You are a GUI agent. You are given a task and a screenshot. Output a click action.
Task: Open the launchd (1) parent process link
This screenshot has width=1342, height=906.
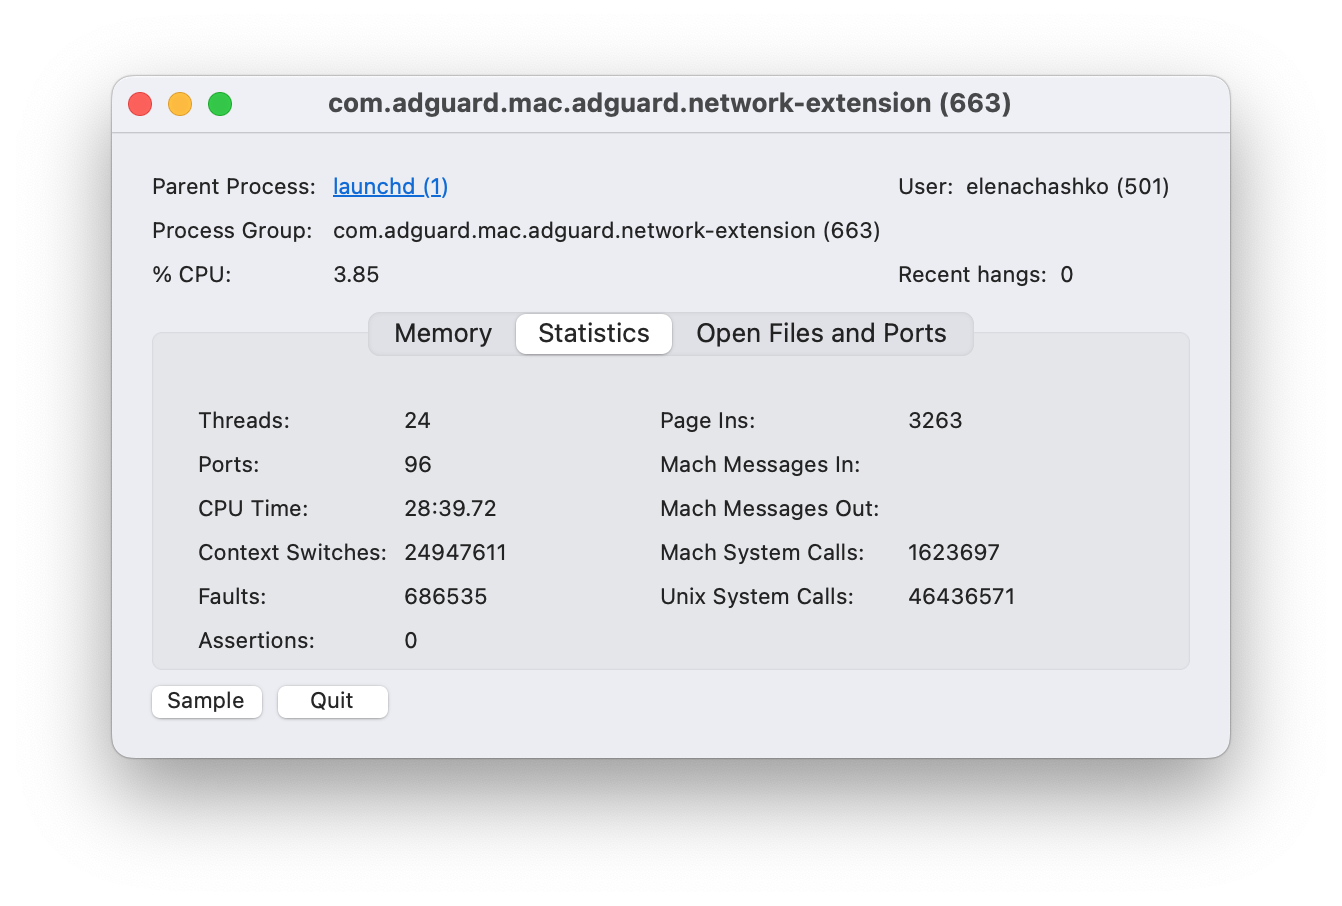click(390, 186)
